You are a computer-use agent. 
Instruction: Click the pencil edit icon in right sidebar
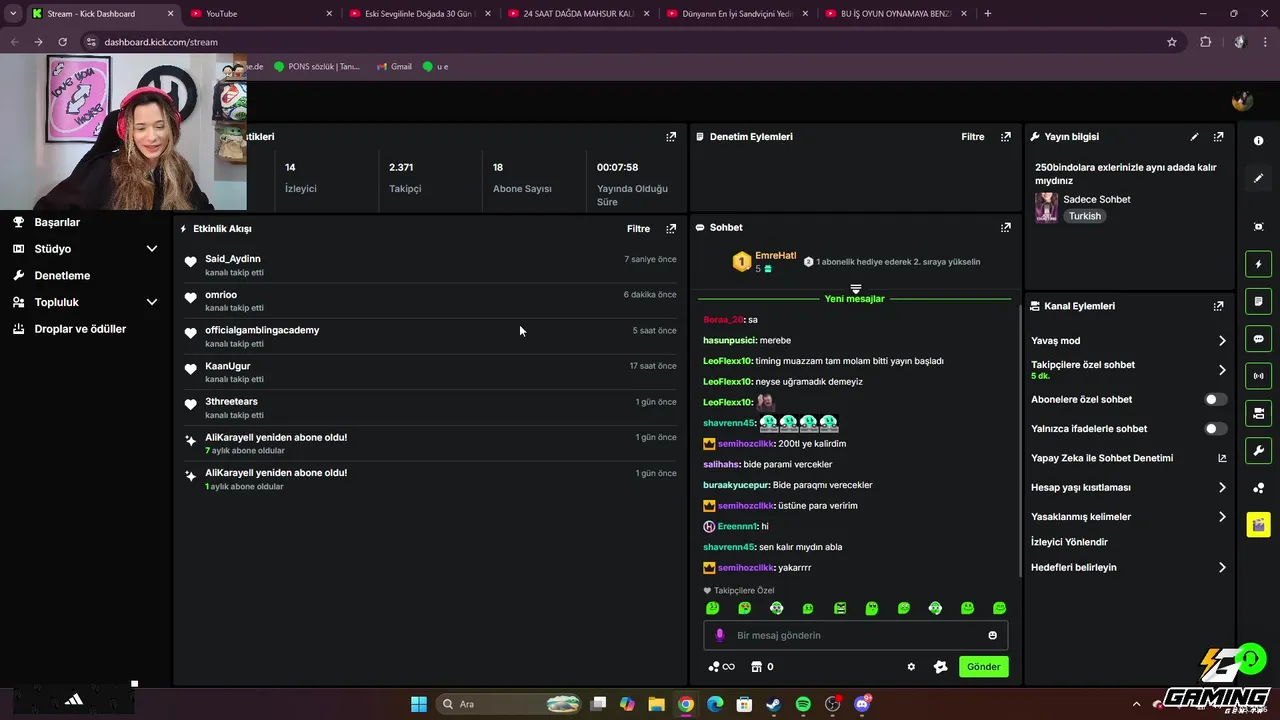click(x=1258, y=178)
